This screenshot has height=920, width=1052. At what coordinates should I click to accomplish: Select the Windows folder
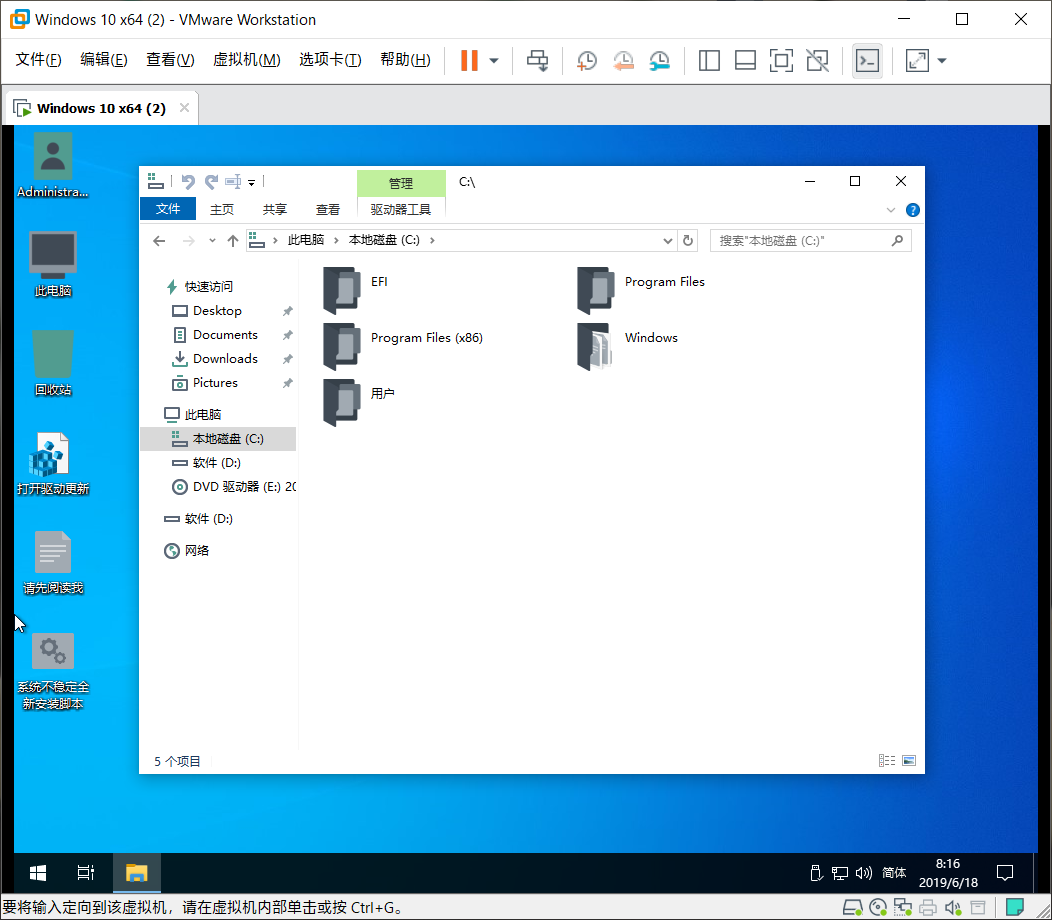coord(627,346)
